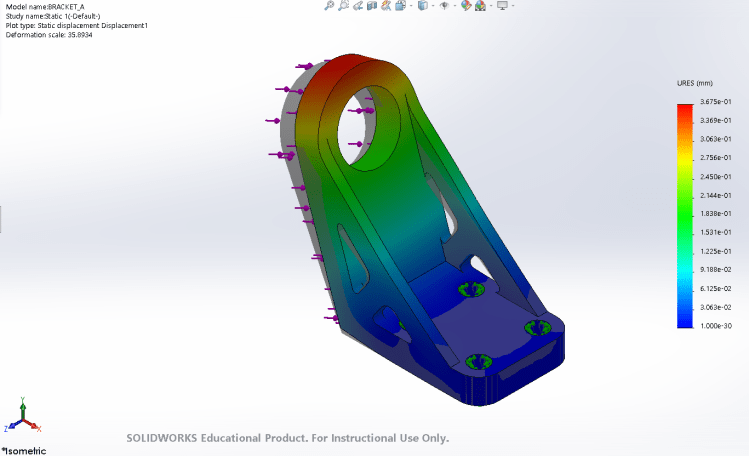This screenshot has width=749, height=456.
Task: Select the 3.675e-01 maximum legend value
Action: 716,102
